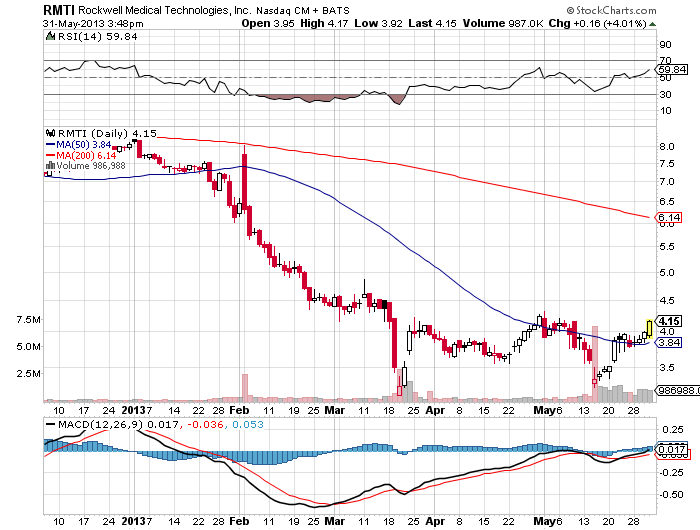700x530 pixels.
Task: Click the blue 0.053 MACD histogram value
Action: click(x=248, y=424)
